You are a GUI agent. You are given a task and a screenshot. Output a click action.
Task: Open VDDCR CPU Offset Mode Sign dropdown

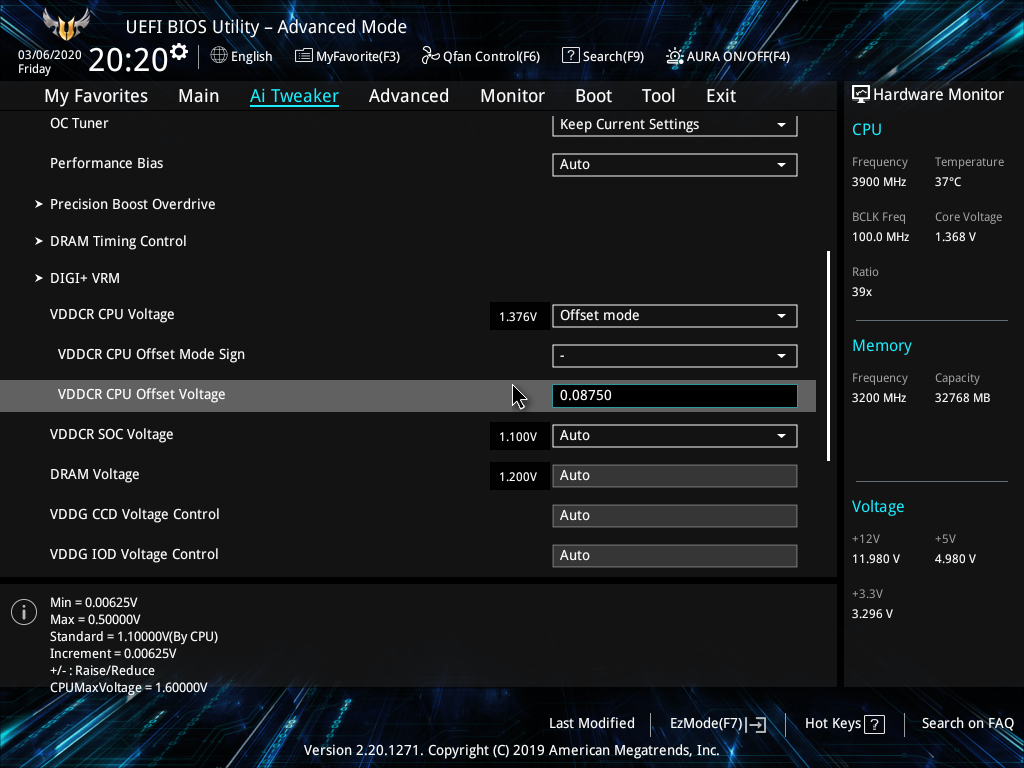click(x=675, y=356)
